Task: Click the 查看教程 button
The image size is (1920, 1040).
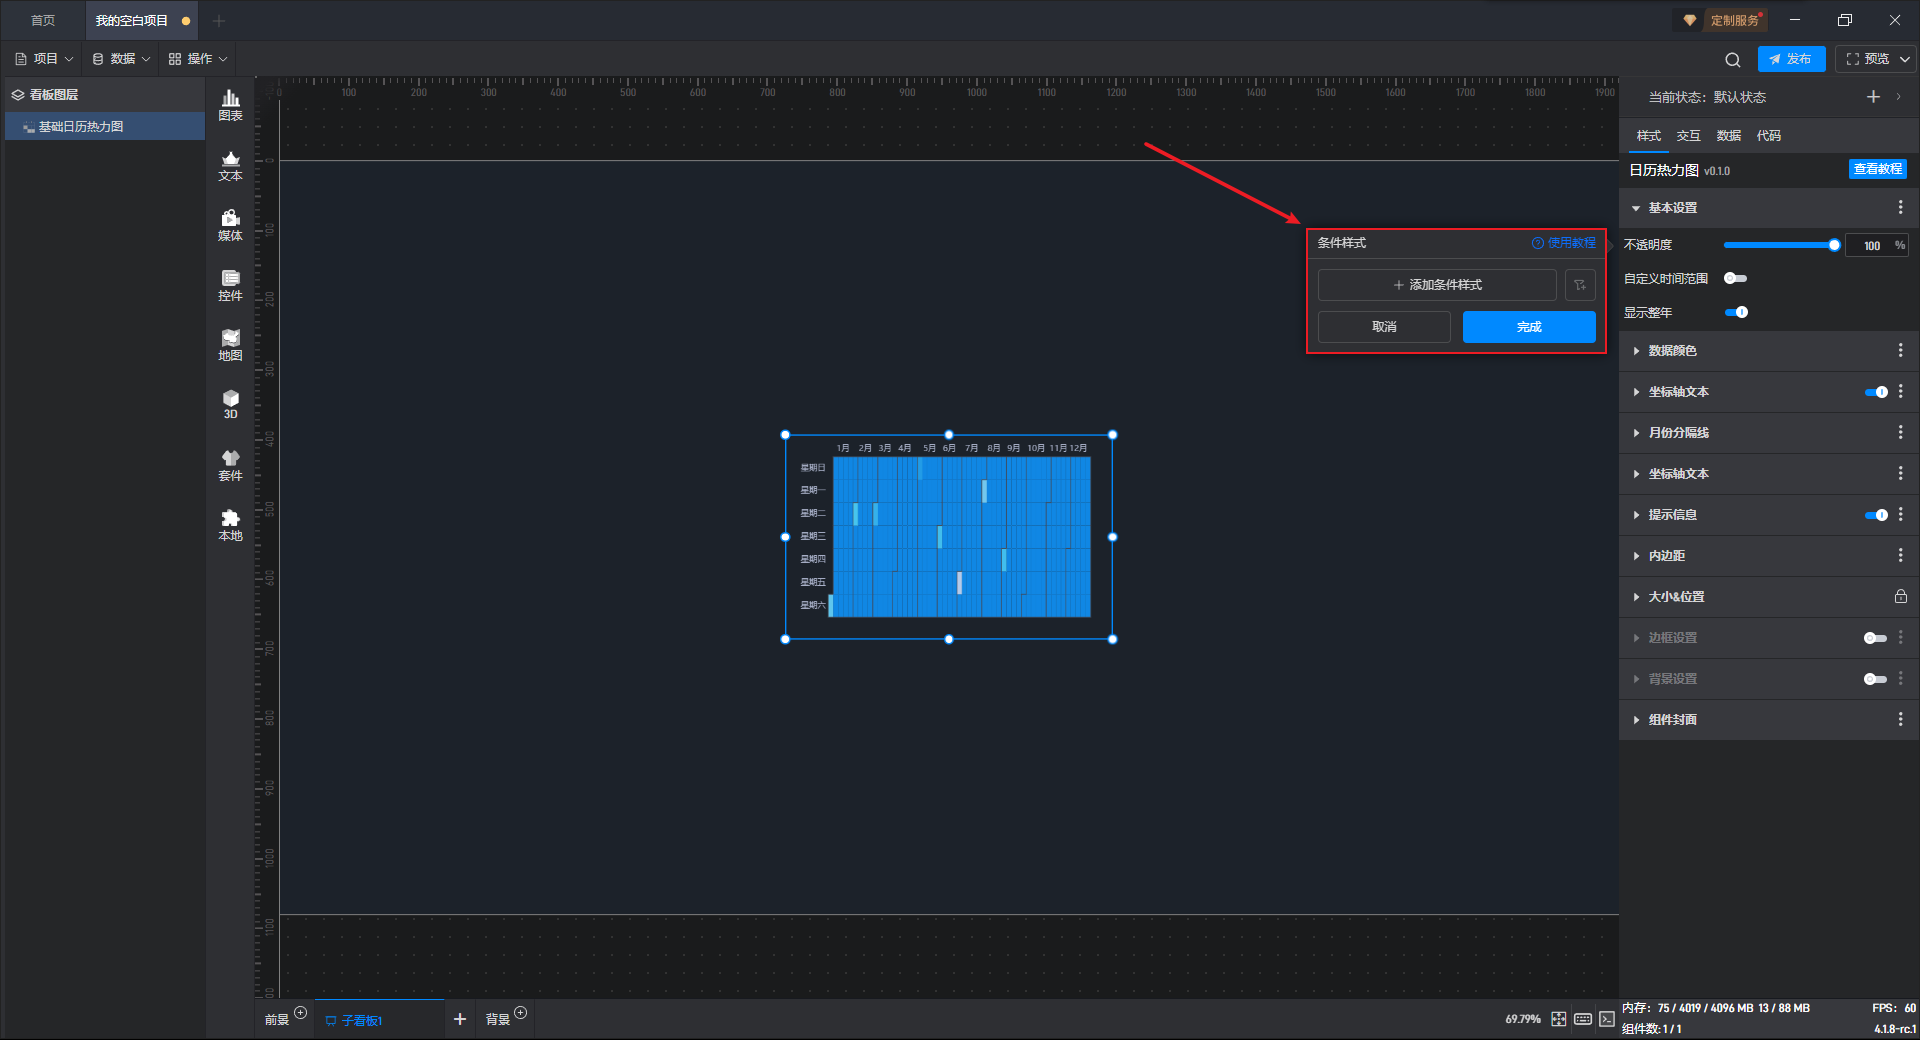Action: point(1878,169)
